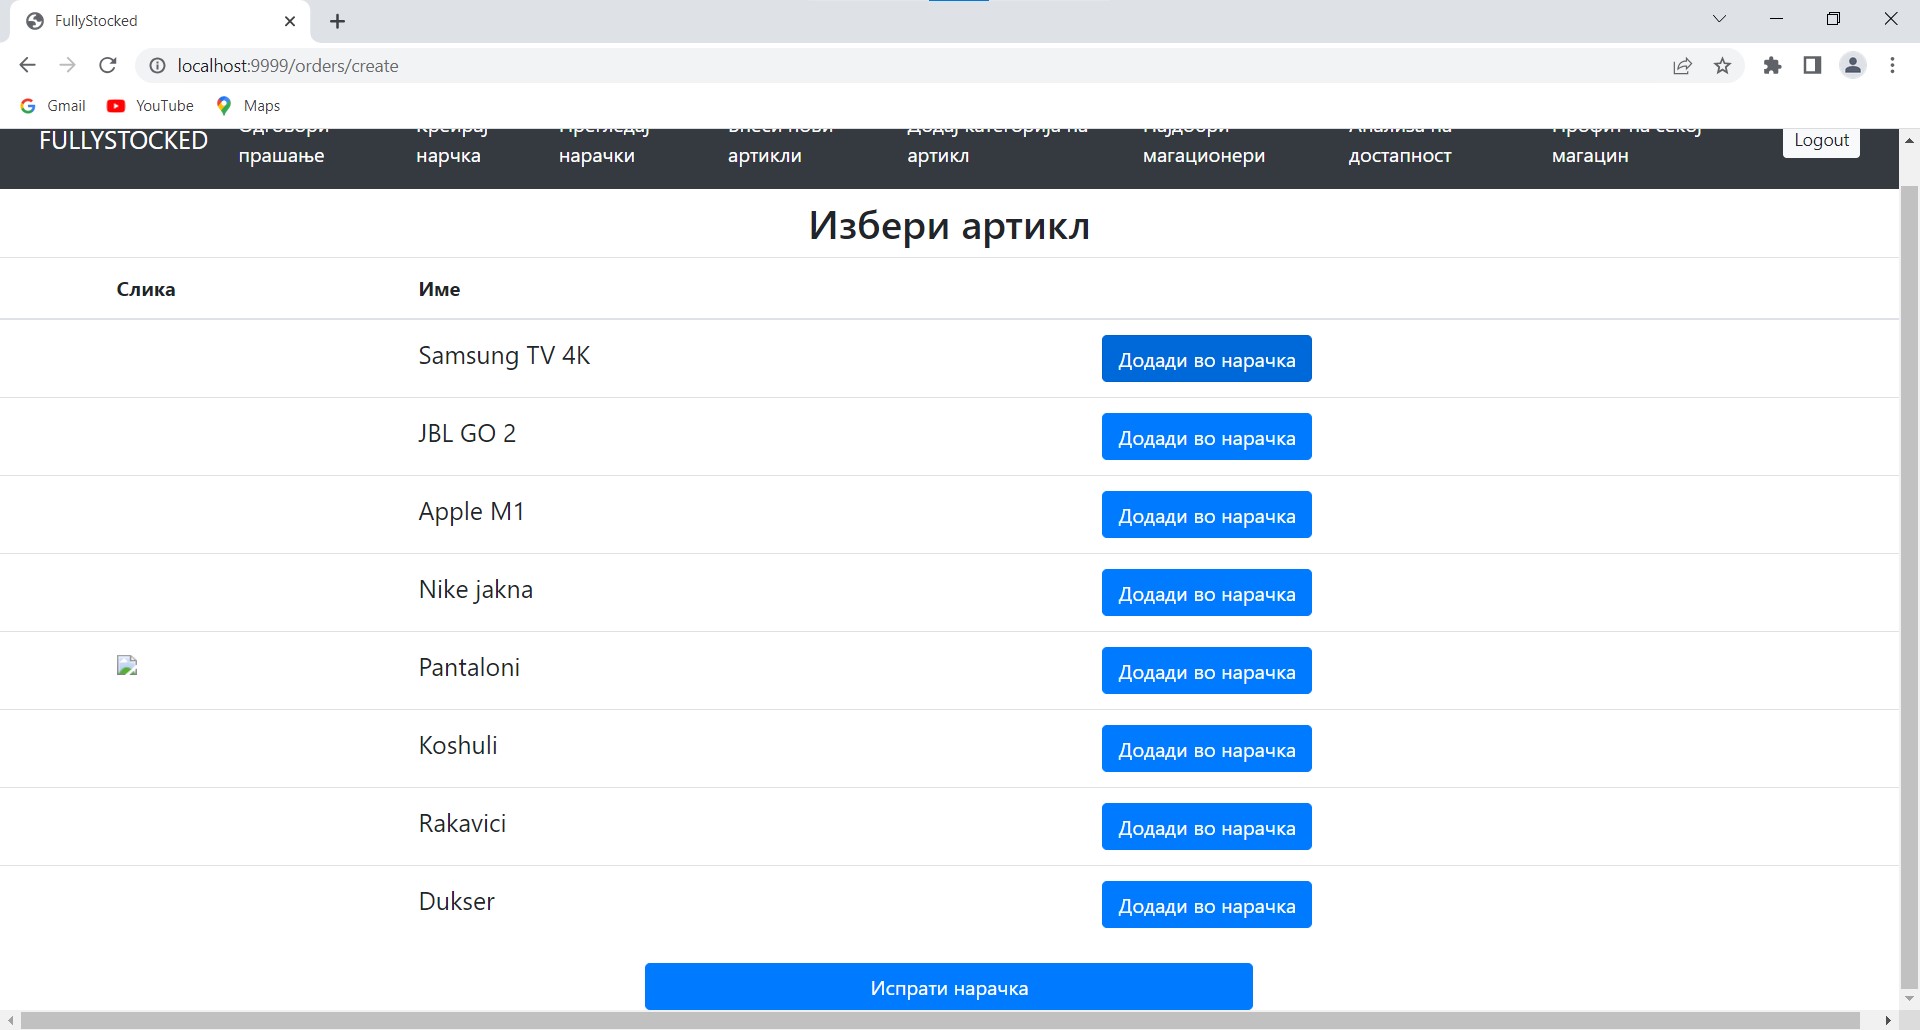Image resolution: width=1920 pixels, height=1030 pixels.
Task: Open the Chrome three-dot menu
Action: point(1892,66)
